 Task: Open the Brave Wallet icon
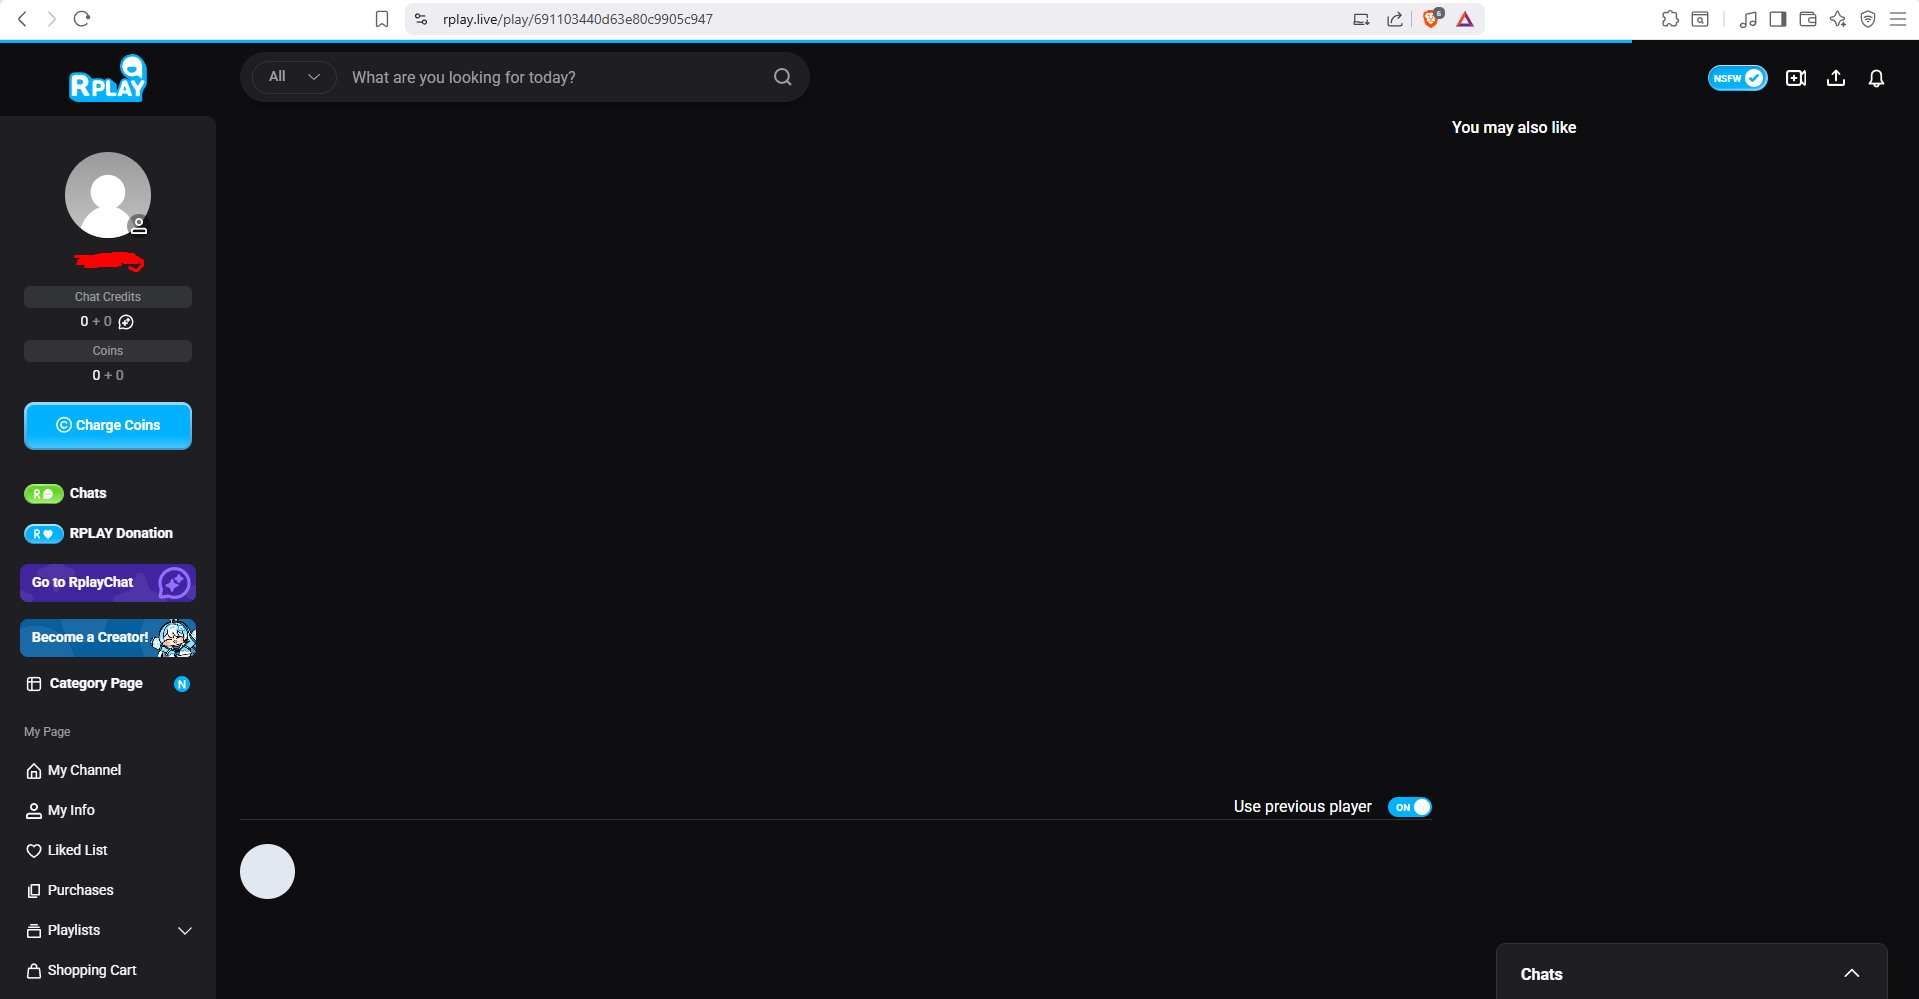point(1808,19)
